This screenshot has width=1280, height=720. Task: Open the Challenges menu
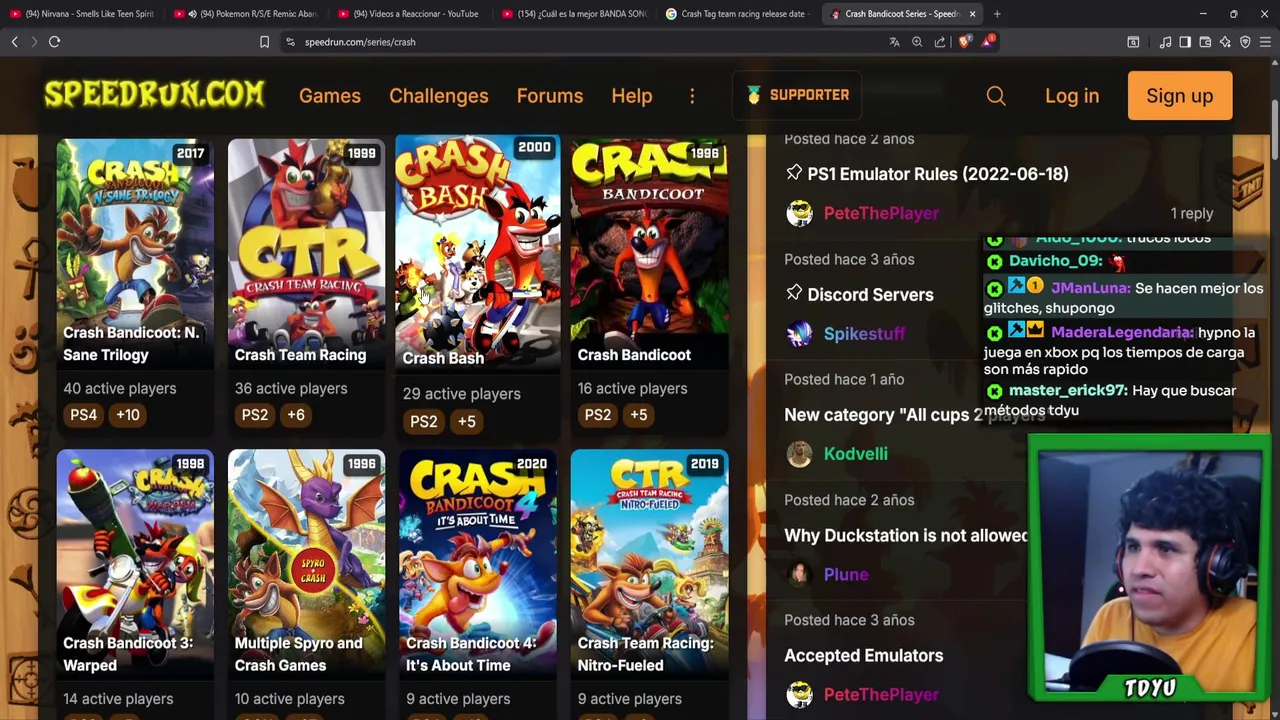[x=439, y=96]
